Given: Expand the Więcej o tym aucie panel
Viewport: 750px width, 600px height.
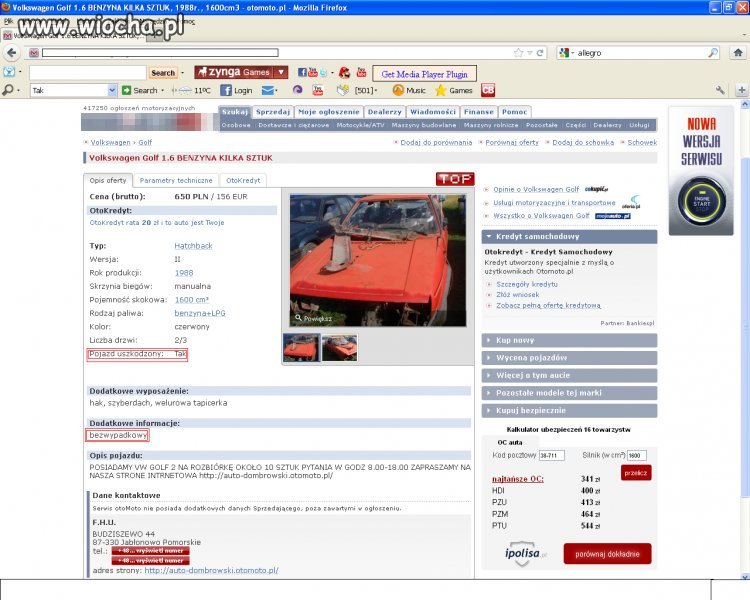Looking at the screenshot, I should tap(569, 375).
